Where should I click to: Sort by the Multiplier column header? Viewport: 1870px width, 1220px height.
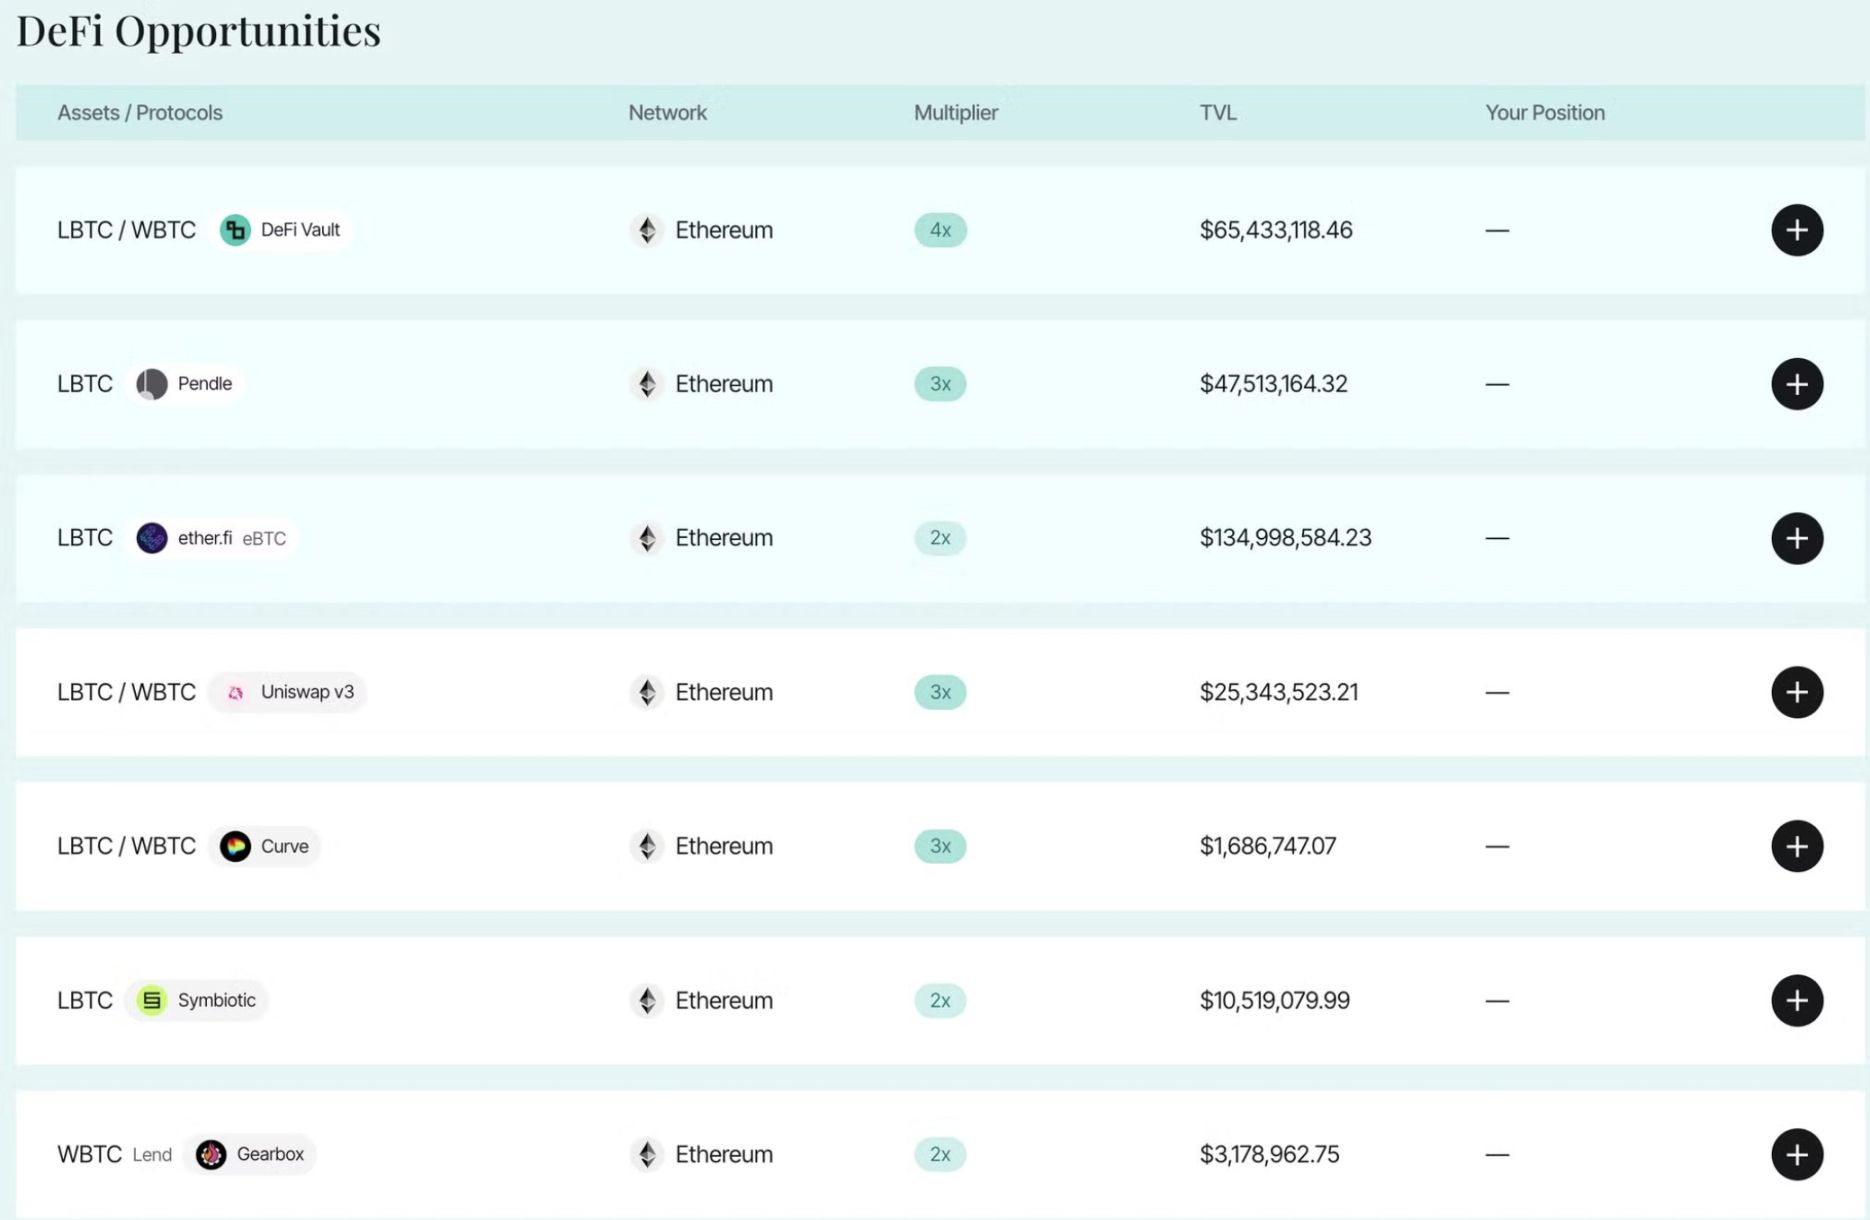pyautogui.click(x=955, y=113)
